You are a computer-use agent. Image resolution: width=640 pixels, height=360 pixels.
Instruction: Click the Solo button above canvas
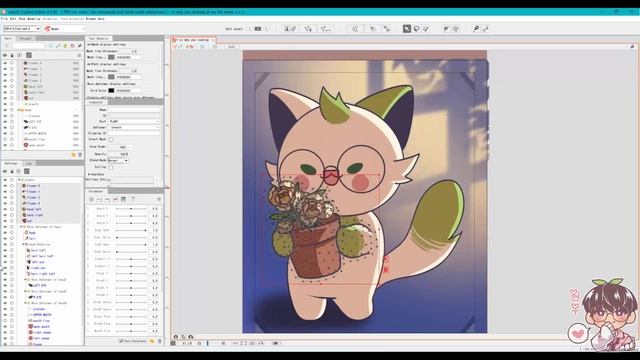(x=231, y=47)
